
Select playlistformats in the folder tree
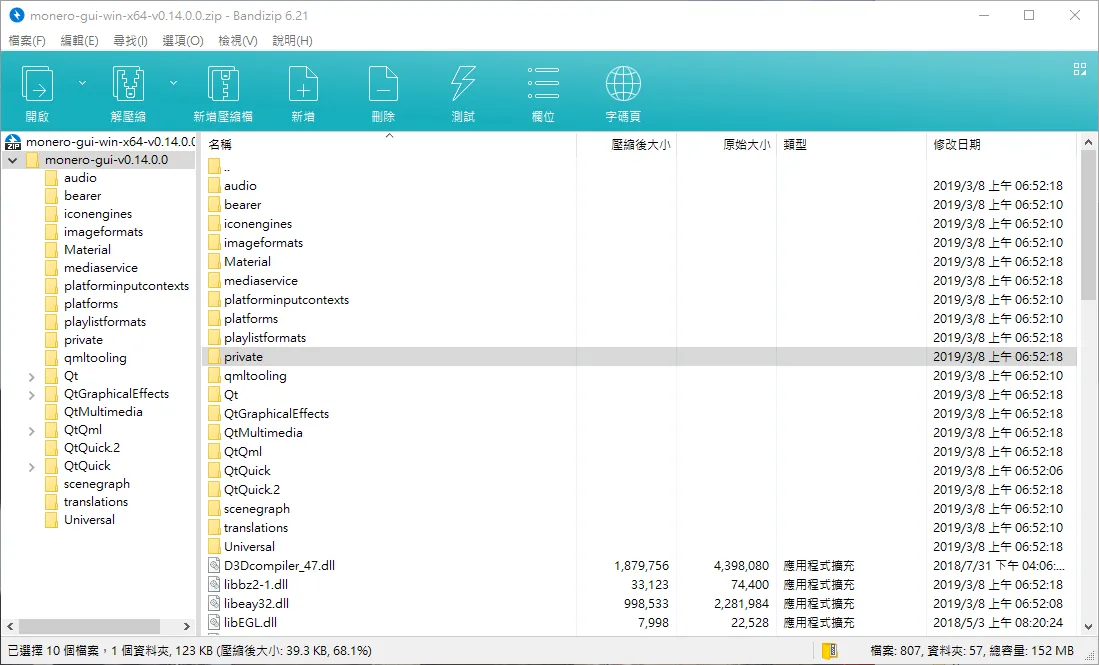click(105, 322)
